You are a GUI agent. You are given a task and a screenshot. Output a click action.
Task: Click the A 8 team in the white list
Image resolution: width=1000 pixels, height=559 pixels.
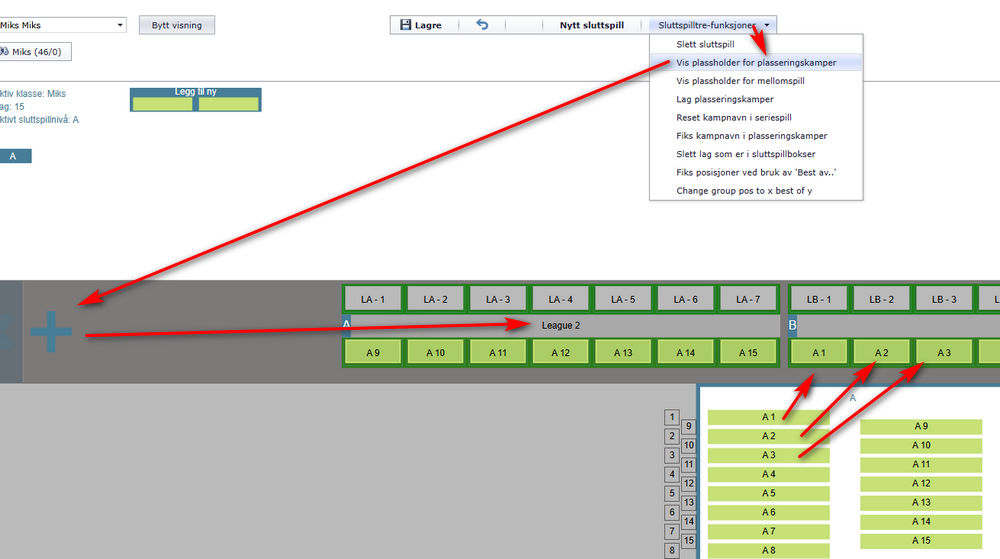pyautogui.click(x=768, y=551)
